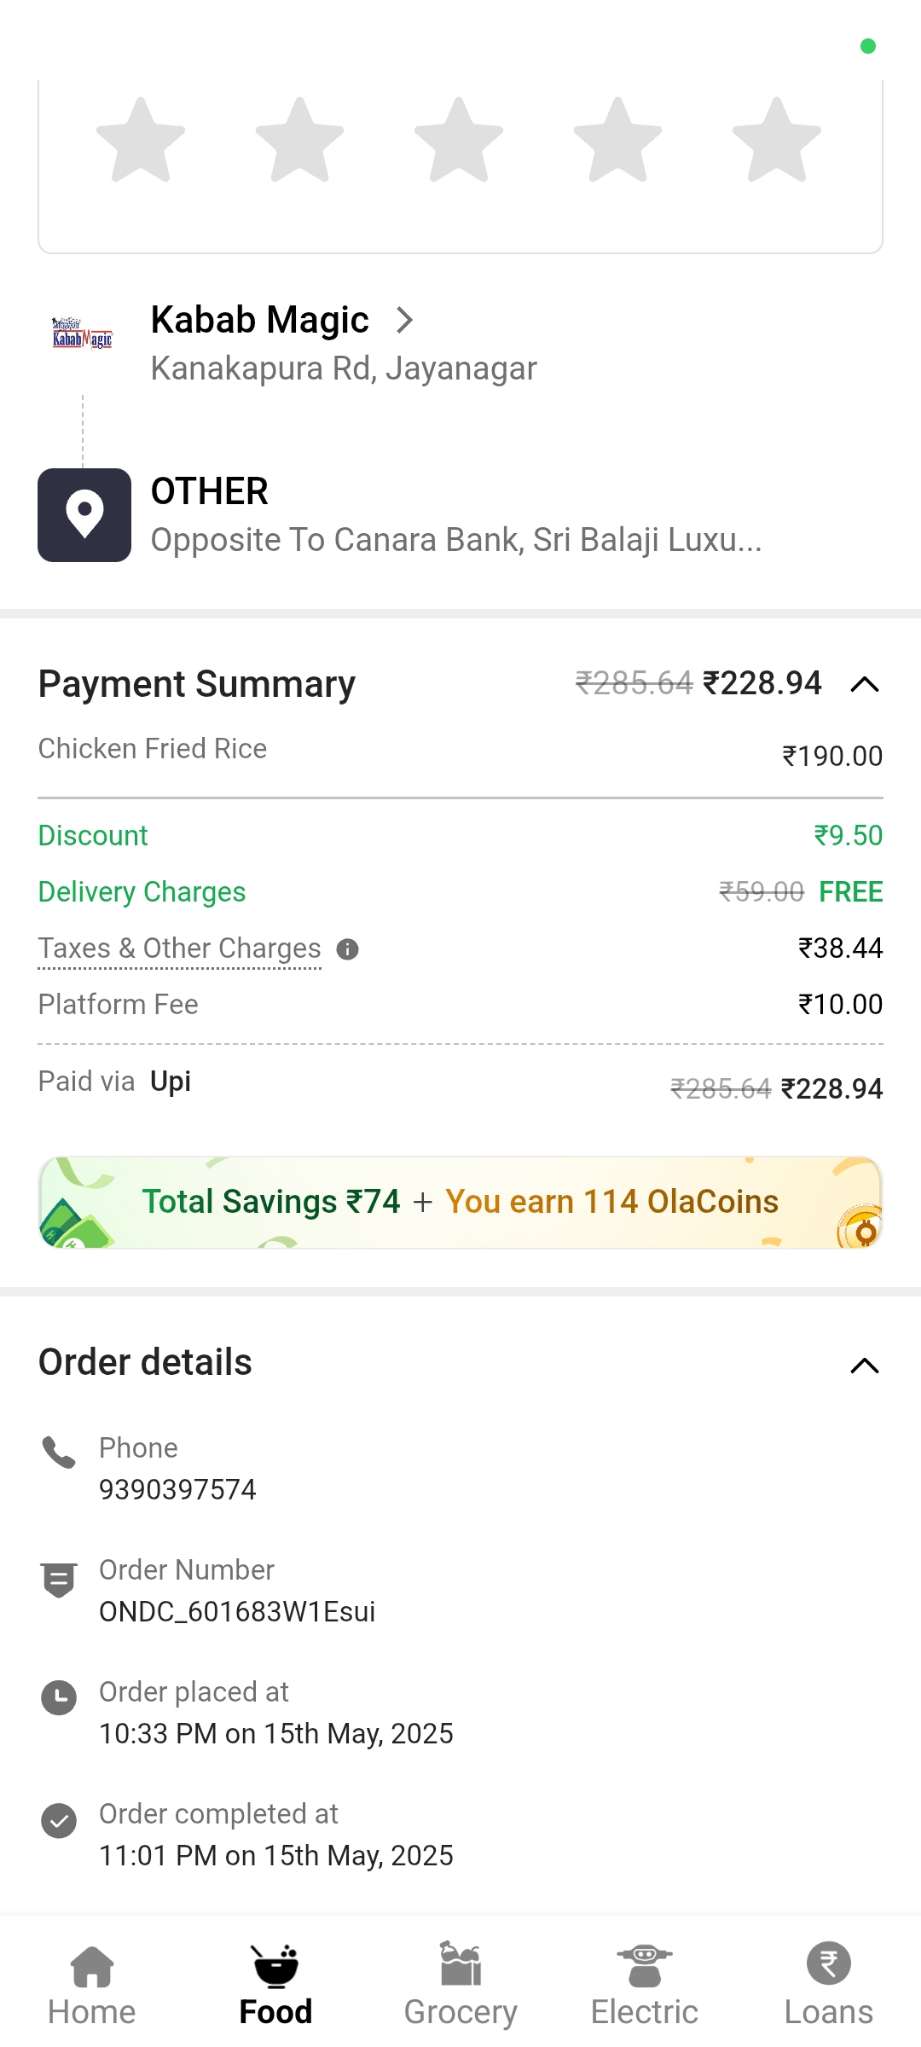Open the Loans tab
Screen dimensions: 921x2047
[x=828, y=1984]
